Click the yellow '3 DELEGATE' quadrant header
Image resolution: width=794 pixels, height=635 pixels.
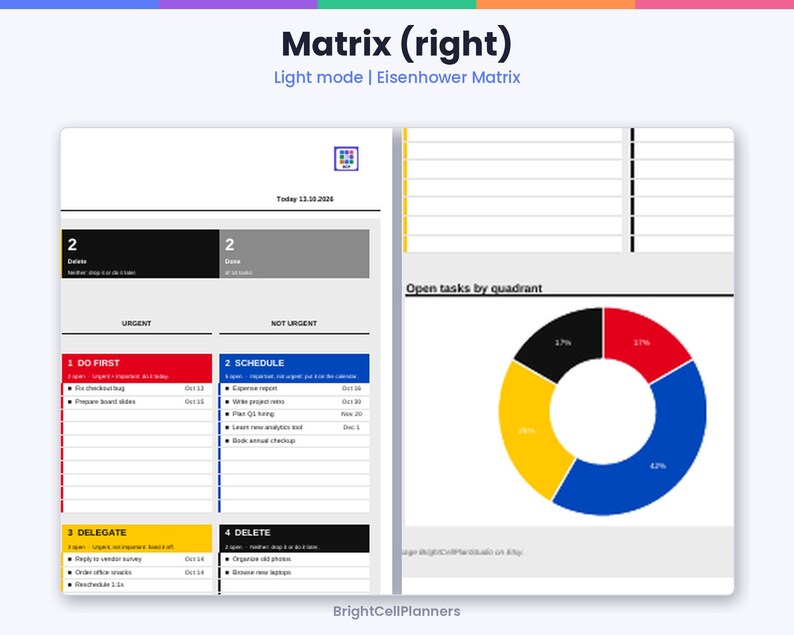coord(137,538)
